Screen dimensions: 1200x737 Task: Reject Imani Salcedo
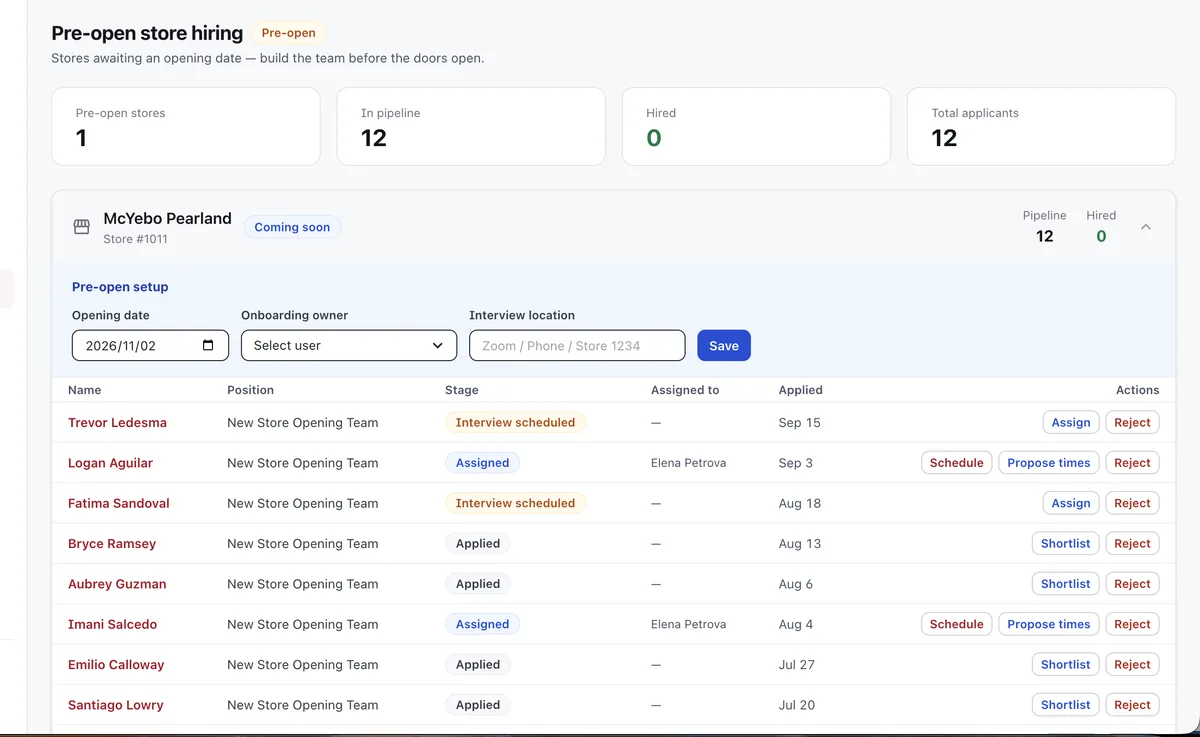[x=1132, y=624]
